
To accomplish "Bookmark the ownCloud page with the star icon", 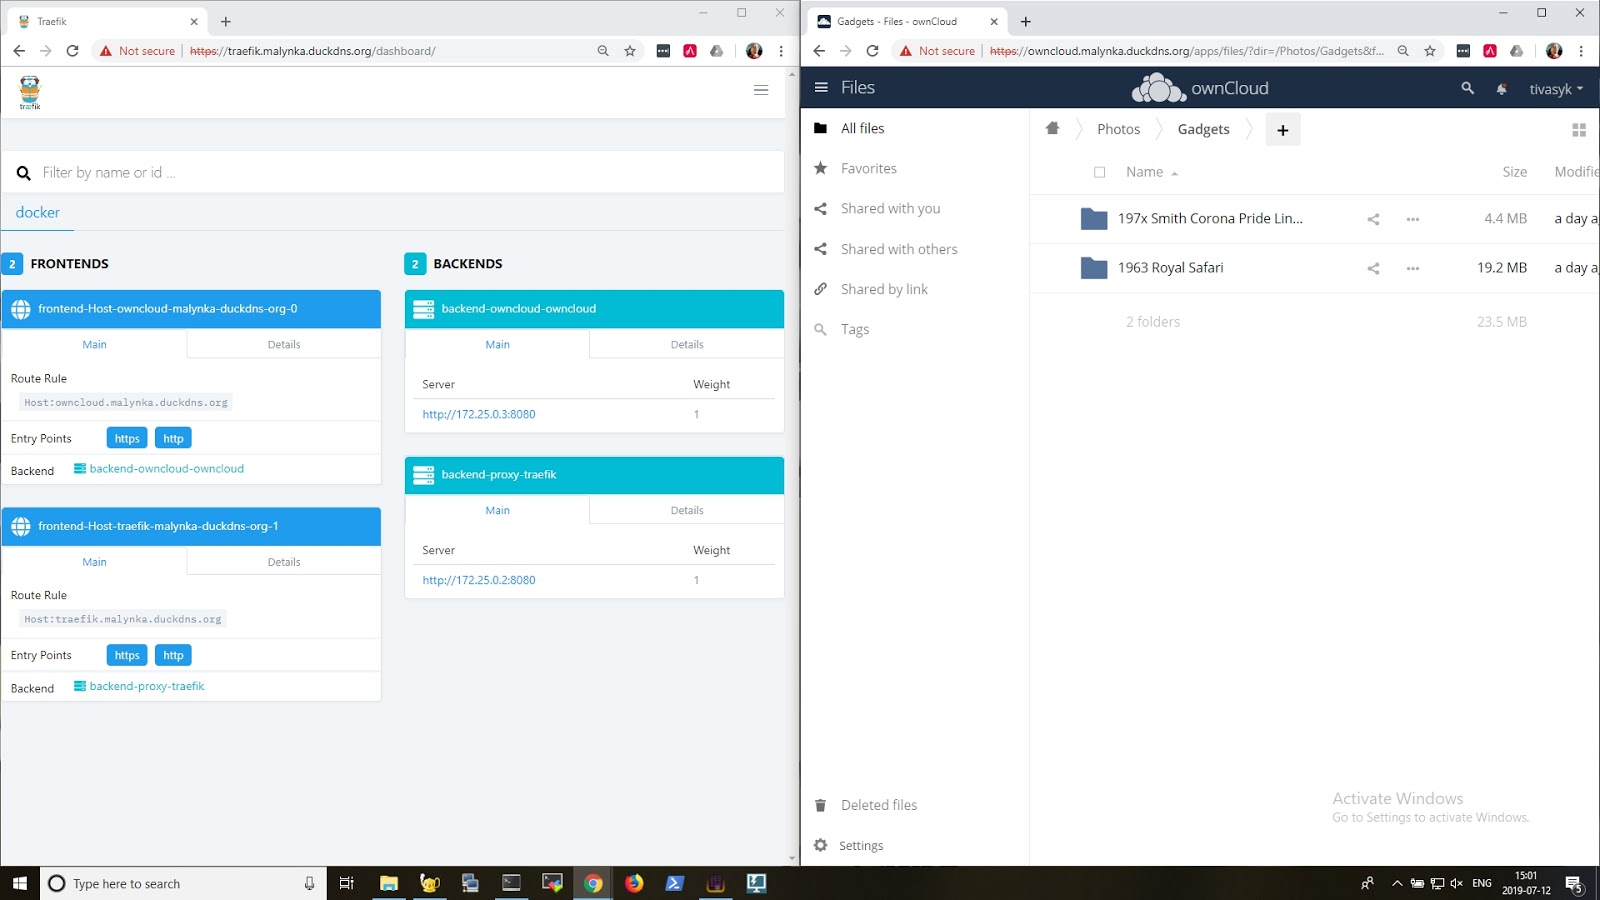I will (1430, 51).
